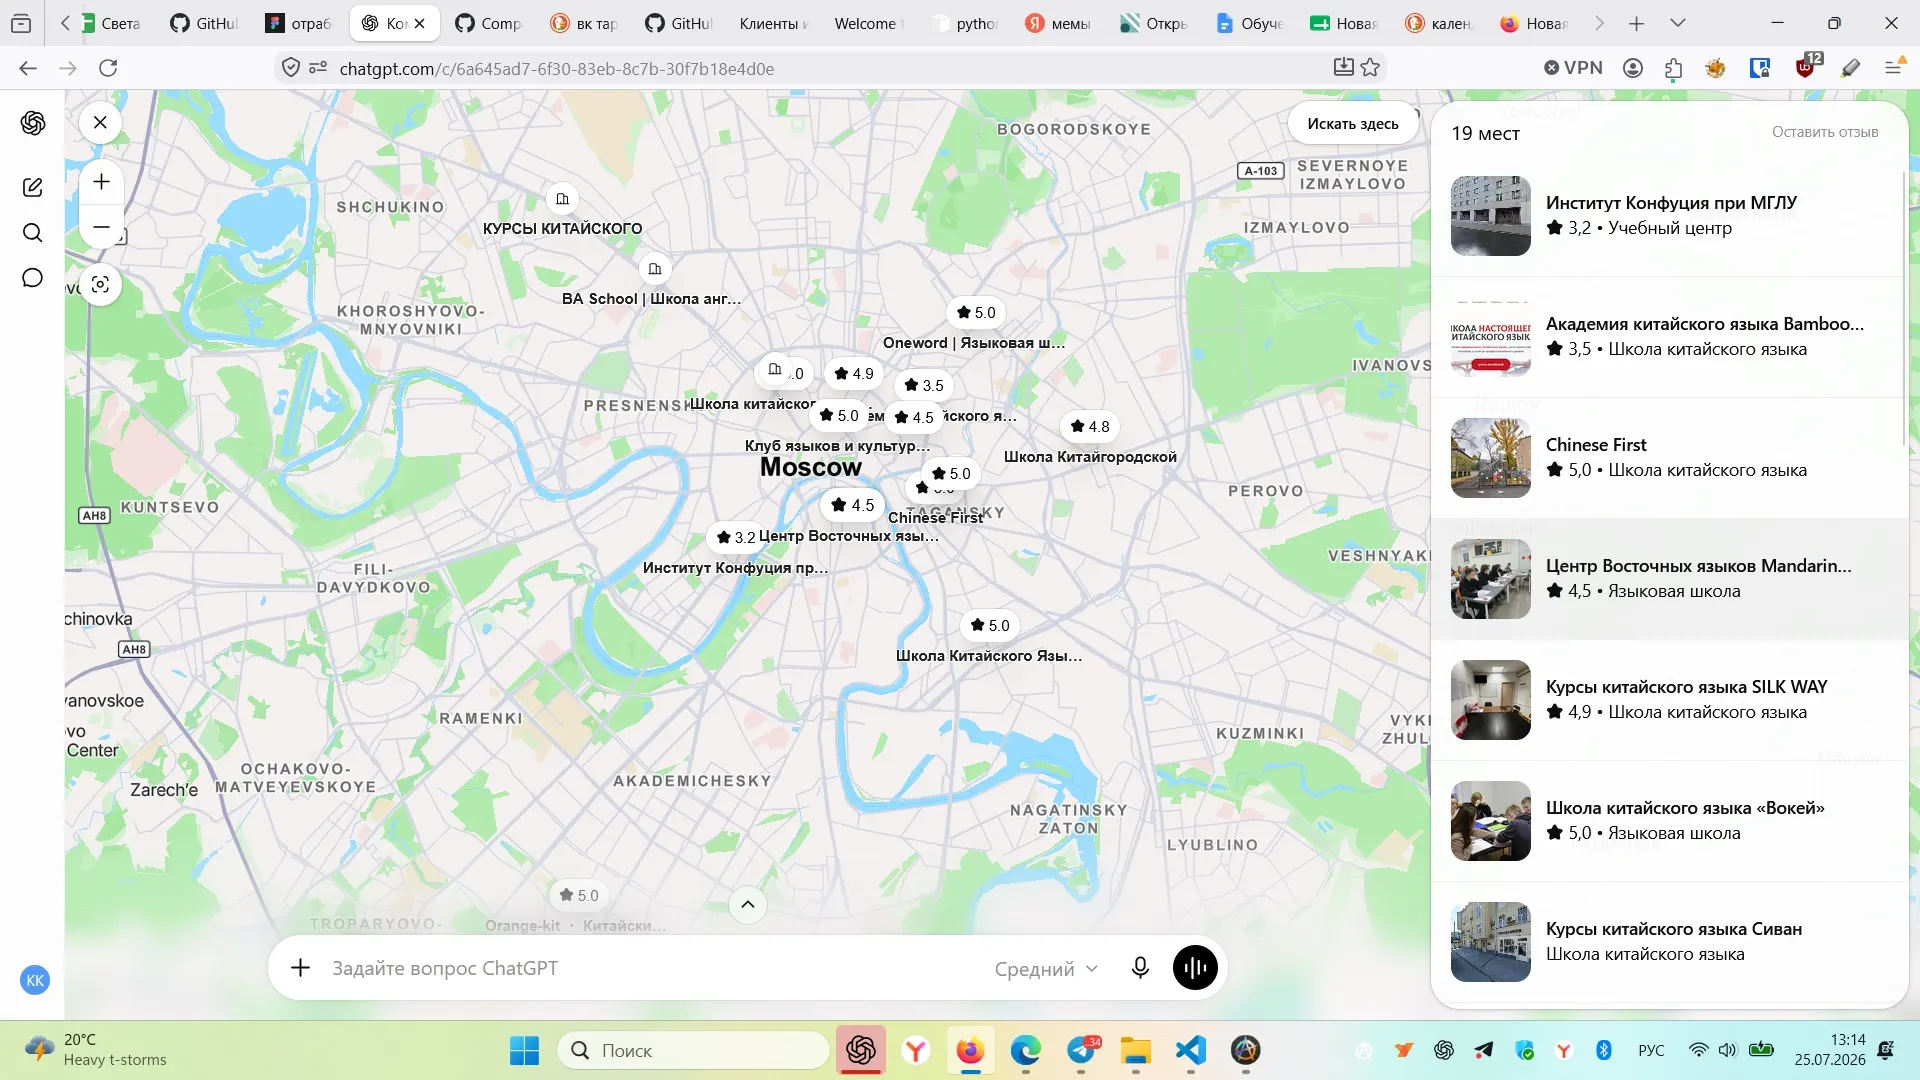
Task: Toggle the VPN button
Action: [x=1573, y=67]
